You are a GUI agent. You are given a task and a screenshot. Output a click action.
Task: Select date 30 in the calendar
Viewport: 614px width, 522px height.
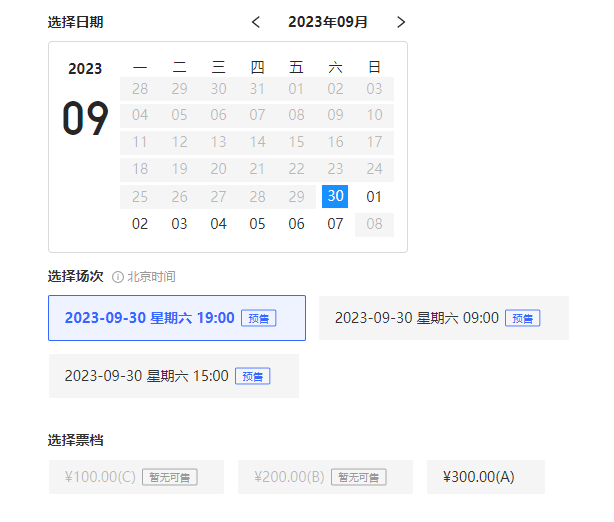335,197
